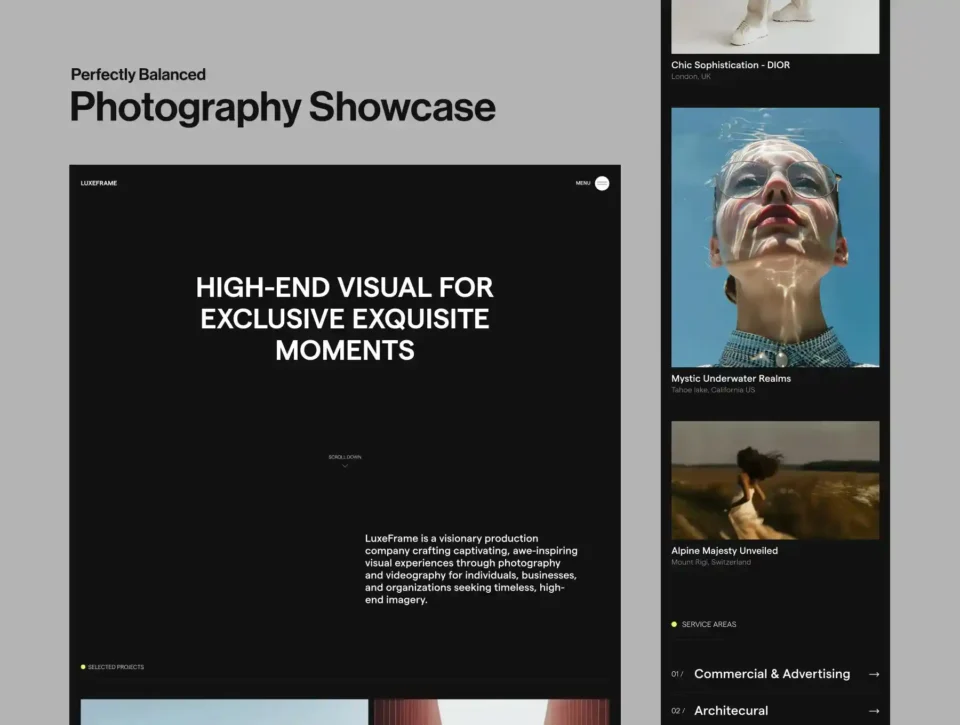960x725 pixels.
Task: Click the yellow dot beside Service Areas
Action: click(x=674, y=624)
